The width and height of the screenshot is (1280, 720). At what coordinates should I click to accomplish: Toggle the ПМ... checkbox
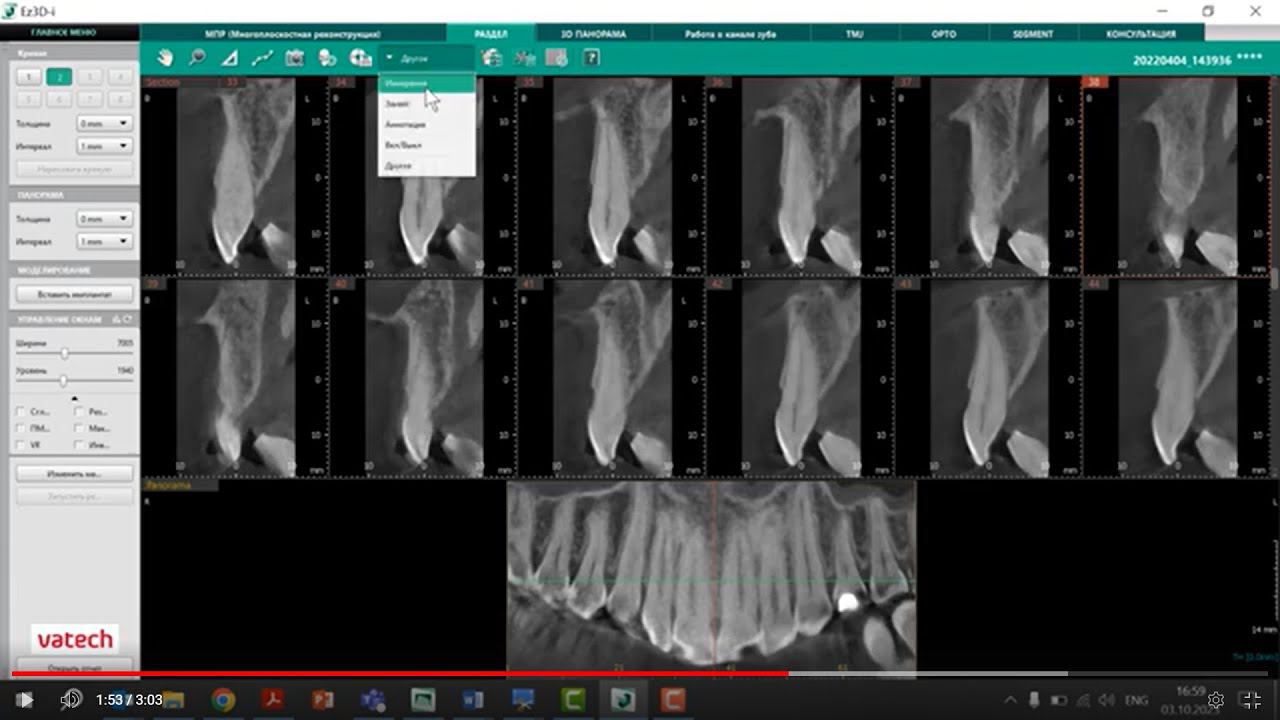coord(21,428)
